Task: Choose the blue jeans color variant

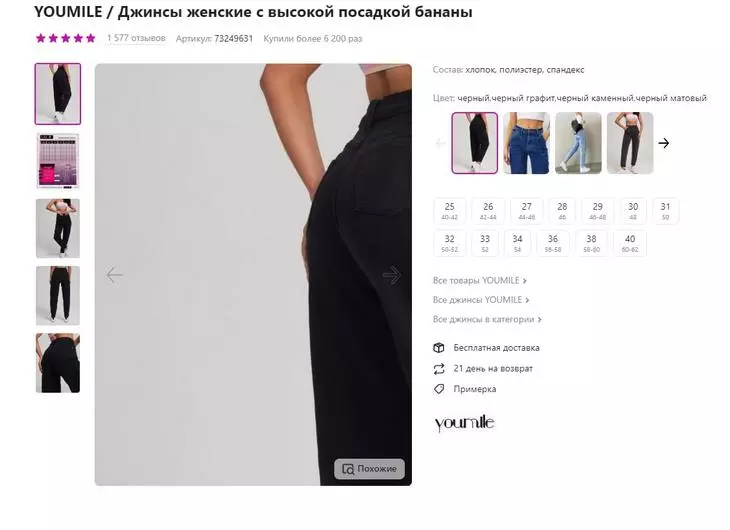Action: (x=526, y=143)
